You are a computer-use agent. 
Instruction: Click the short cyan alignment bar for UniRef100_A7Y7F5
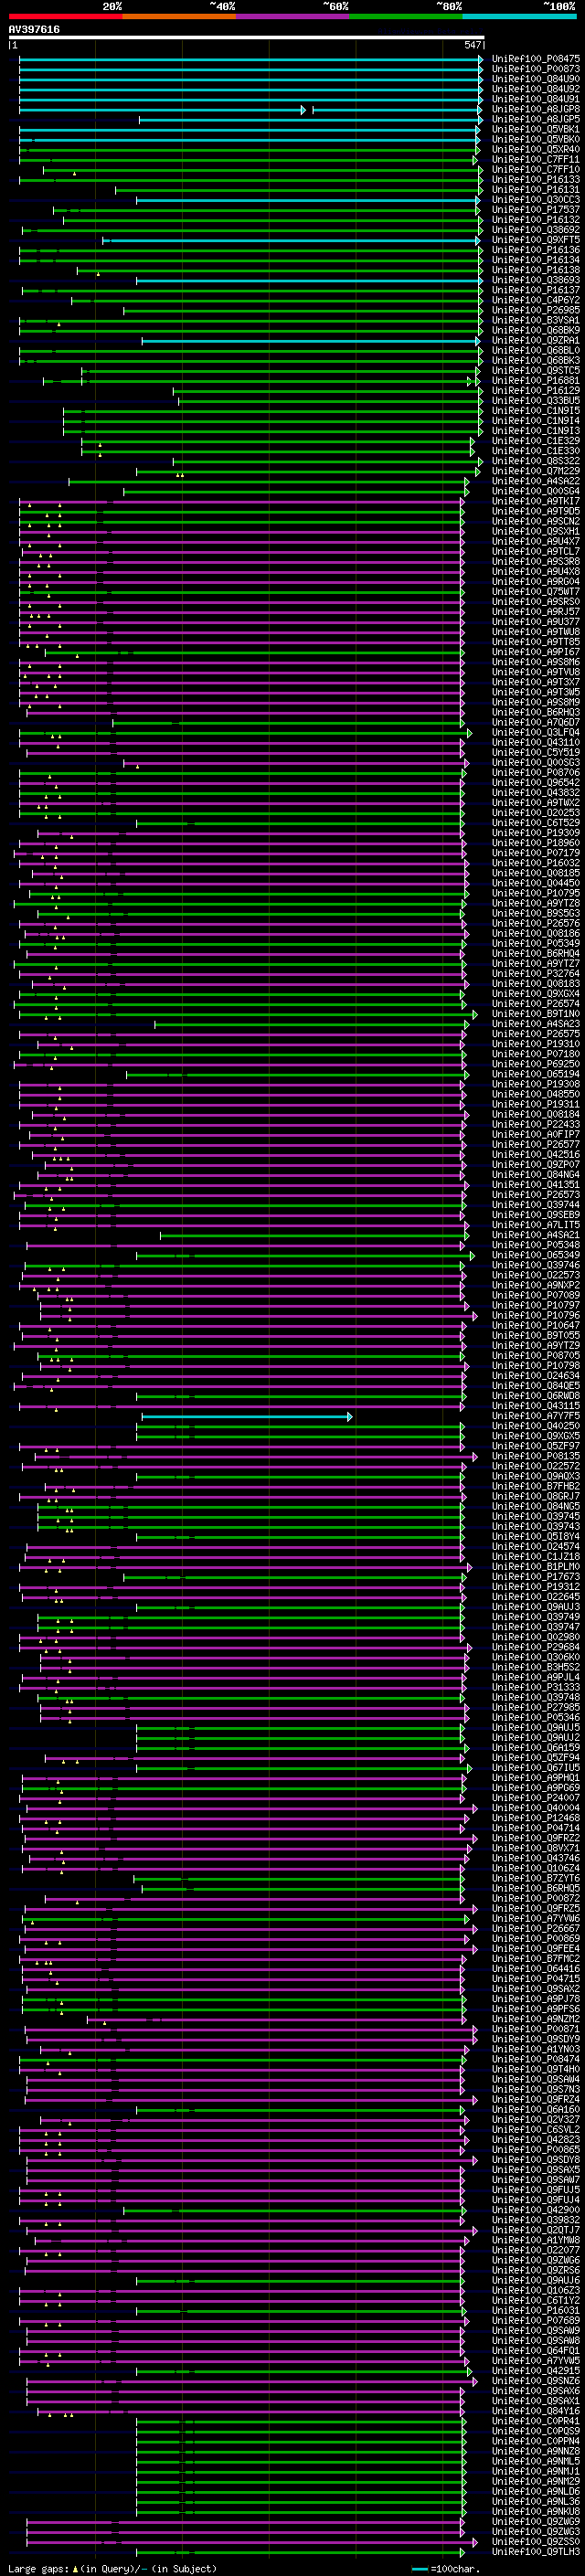click(x=247, y=1416)
